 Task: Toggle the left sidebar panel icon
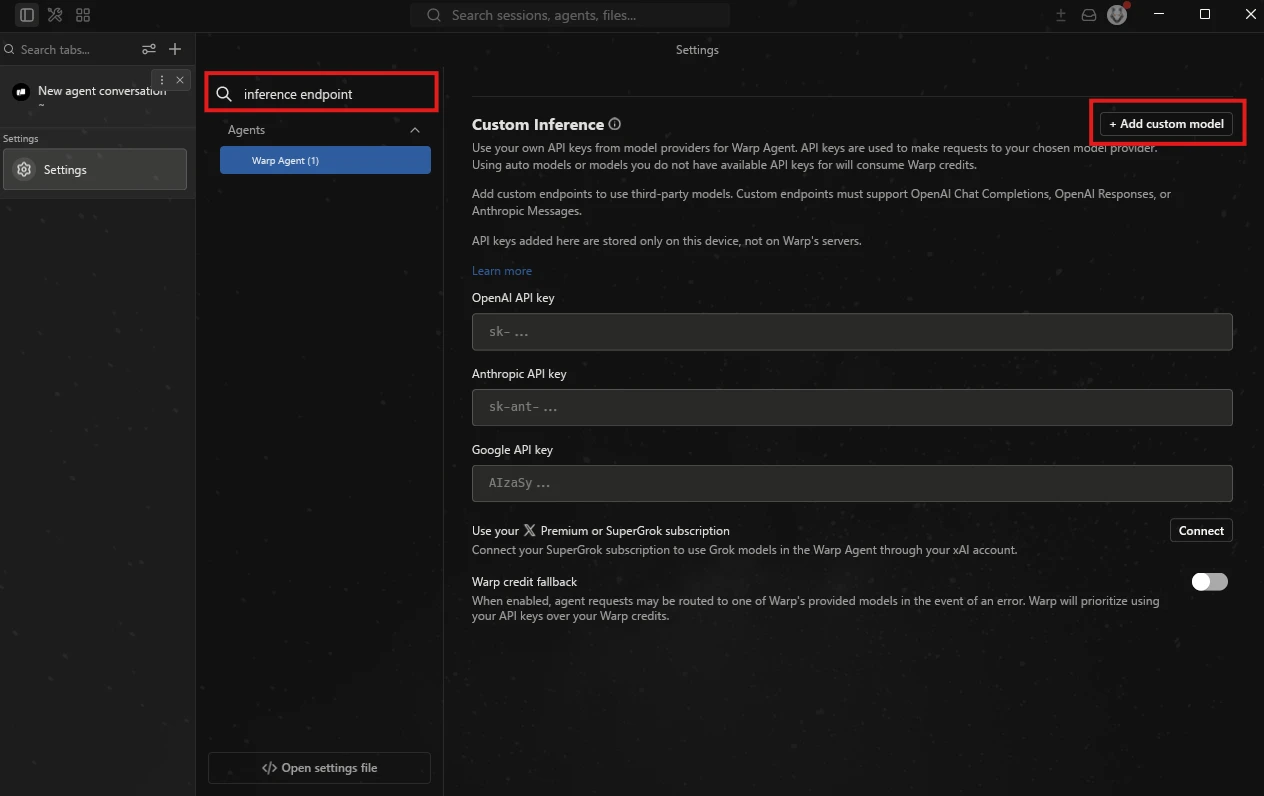(27, 15)
